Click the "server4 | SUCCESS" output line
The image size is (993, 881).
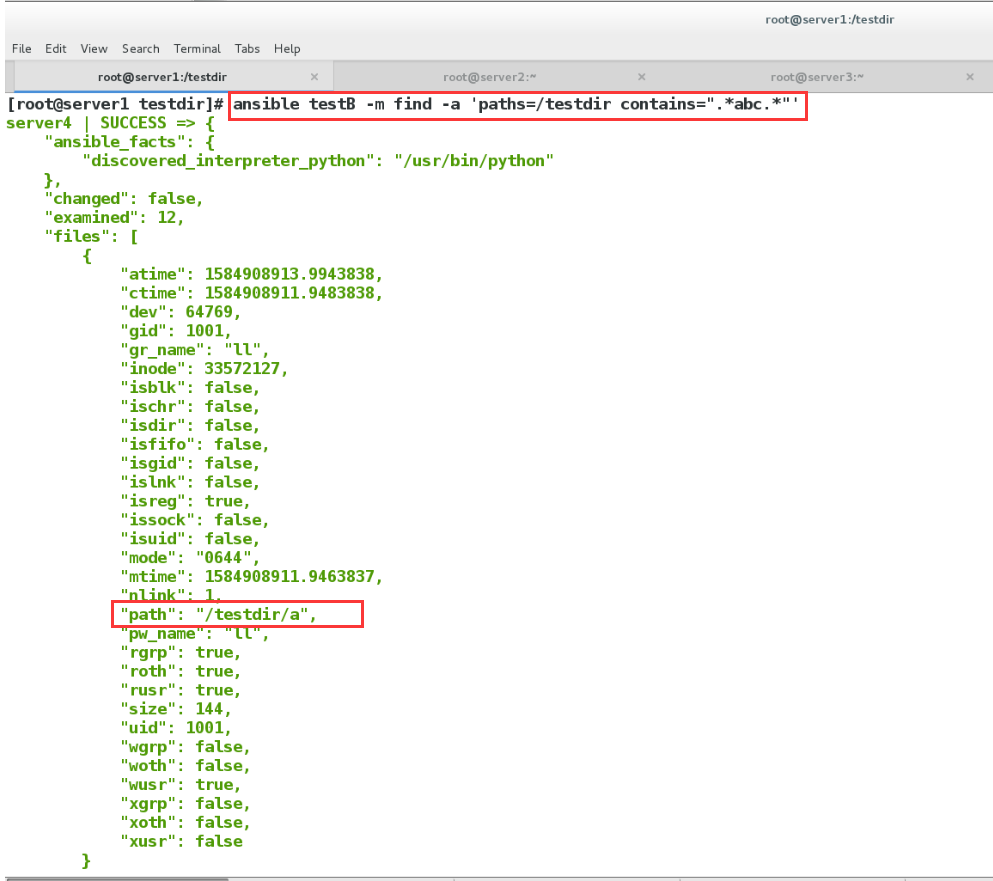pos(110,123)
